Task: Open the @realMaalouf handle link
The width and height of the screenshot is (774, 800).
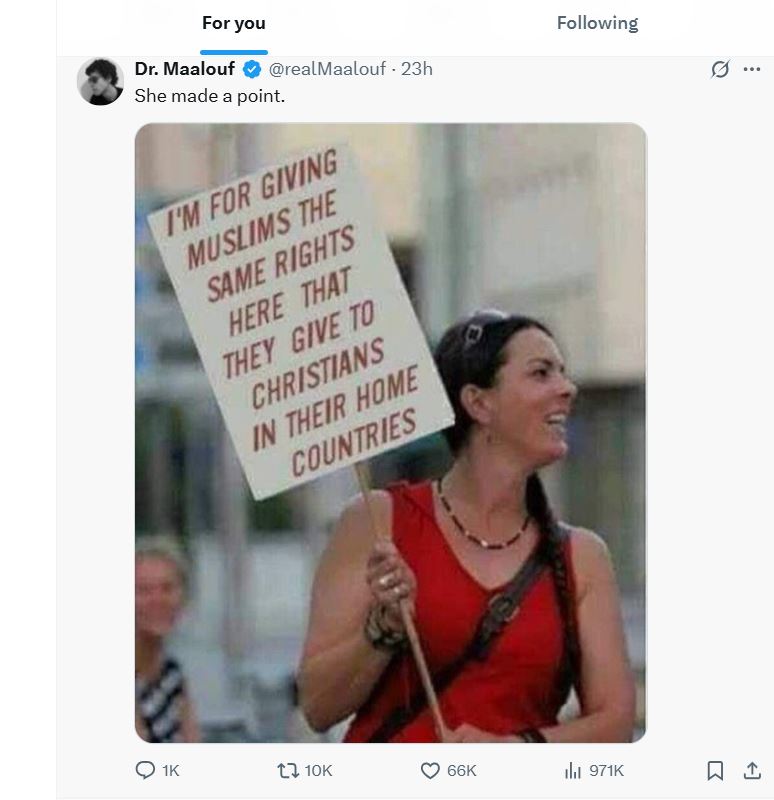Action: (x=326, y=69)
